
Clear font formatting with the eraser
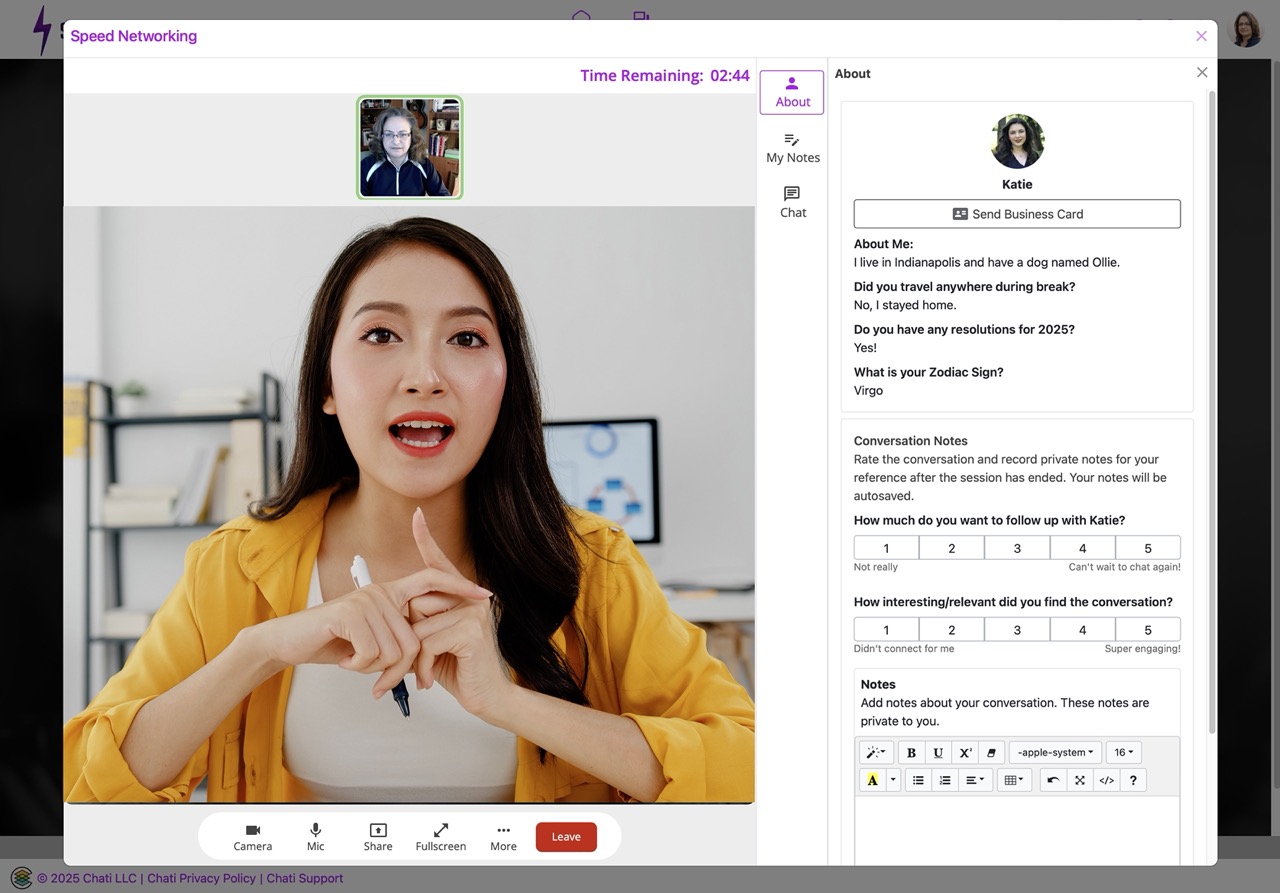click(991, 753)
